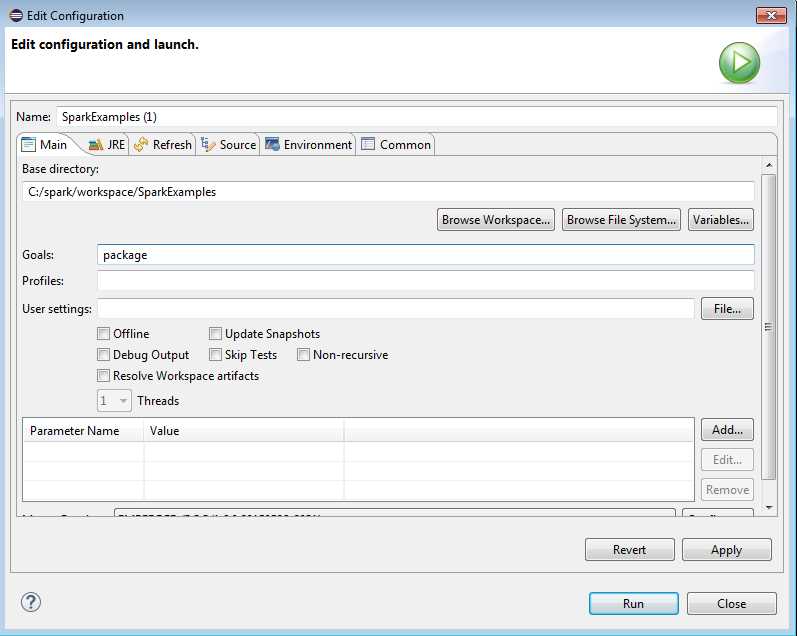Image resolution: width=797 pixels, height=636 pixels.
Task: Click the Profiles input field
Action: [426, 281]
